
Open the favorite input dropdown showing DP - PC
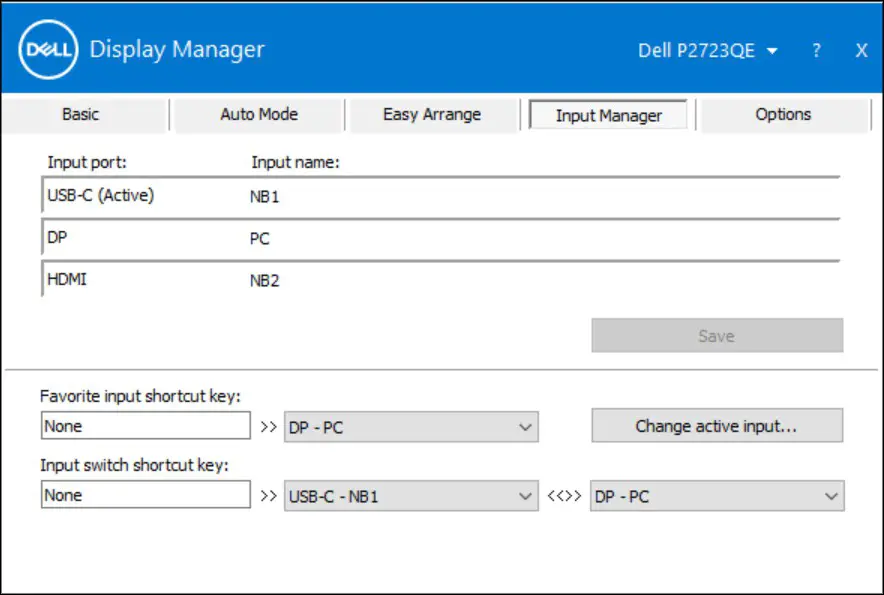(x=410, y=425)
